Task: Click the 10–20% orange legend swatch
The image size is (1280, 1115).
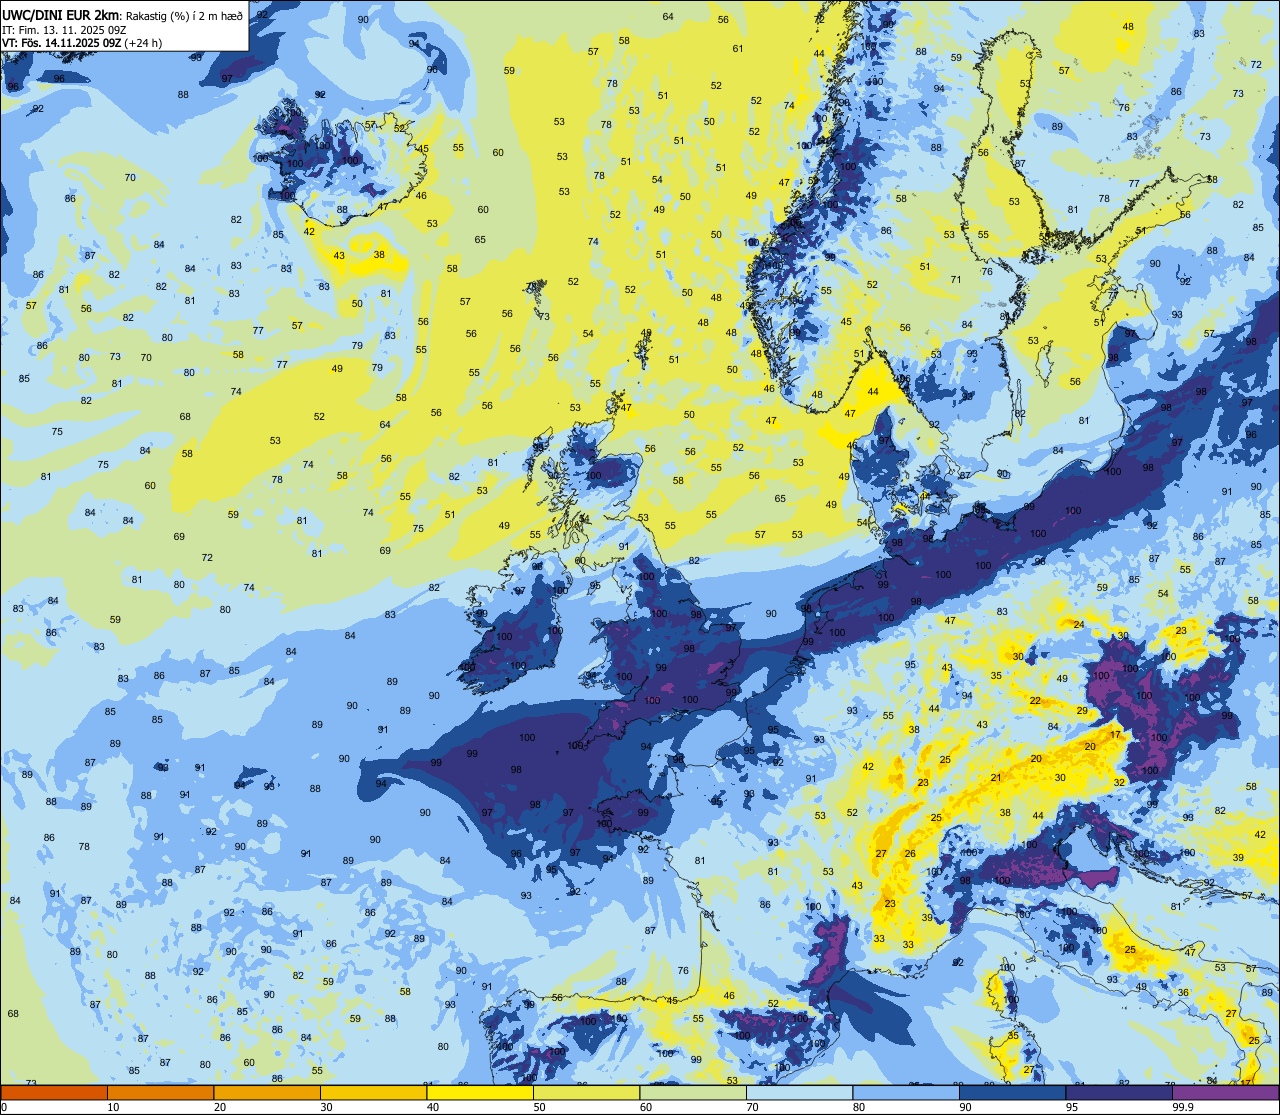Action: 160,1092
